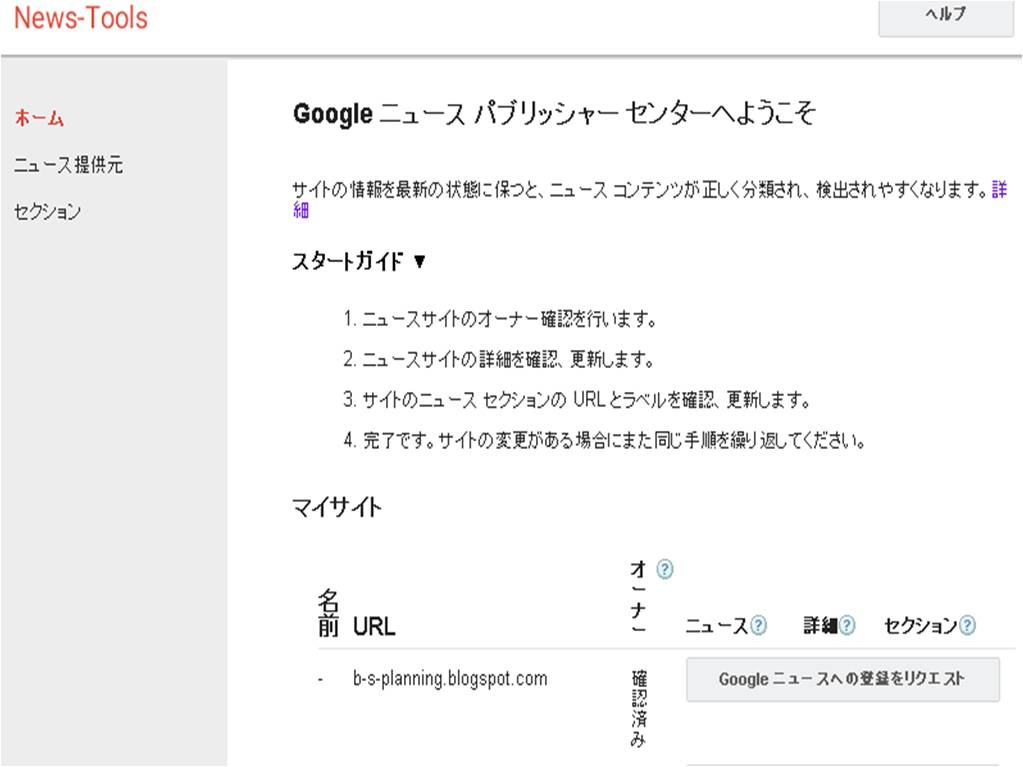Screen dimensions: 1023x767
Task: Click the URL column header
Action: tap(374, 626)
